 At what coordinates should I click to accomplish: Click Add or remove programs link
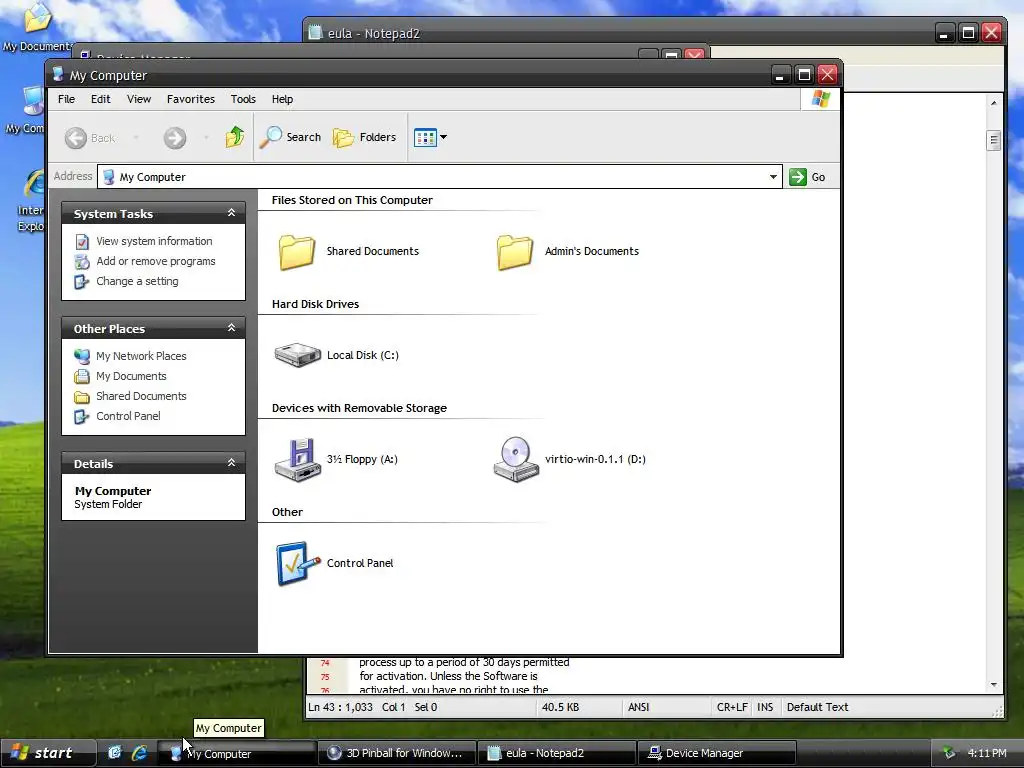[x=155, y=261]
